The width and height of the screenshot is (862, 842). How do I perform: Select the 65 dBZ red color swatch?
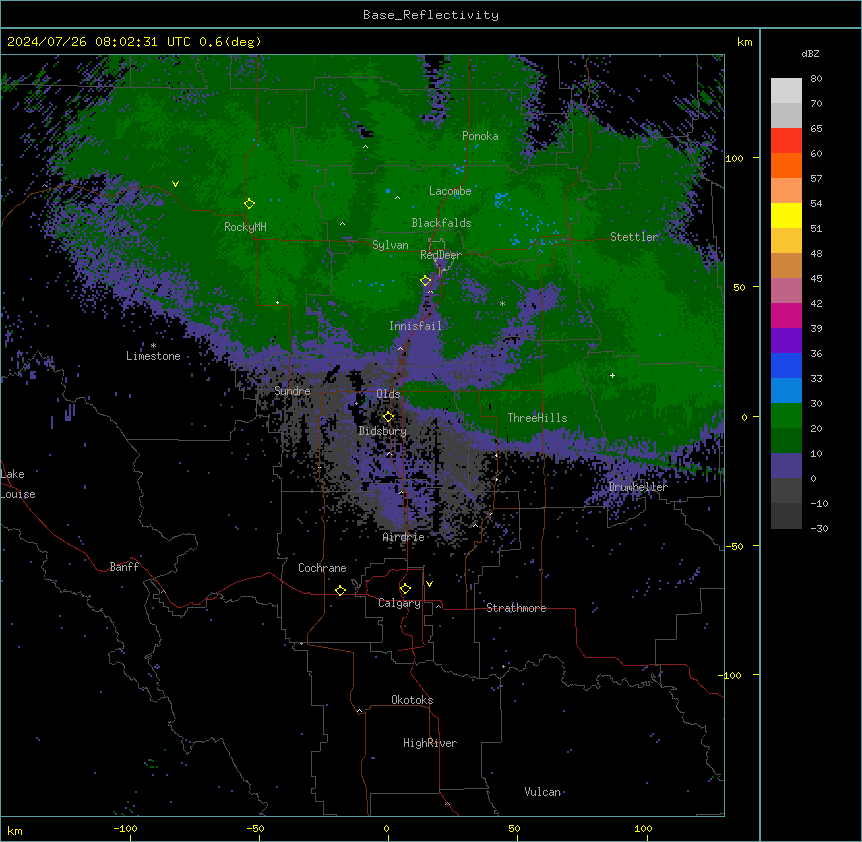[786, 141]
